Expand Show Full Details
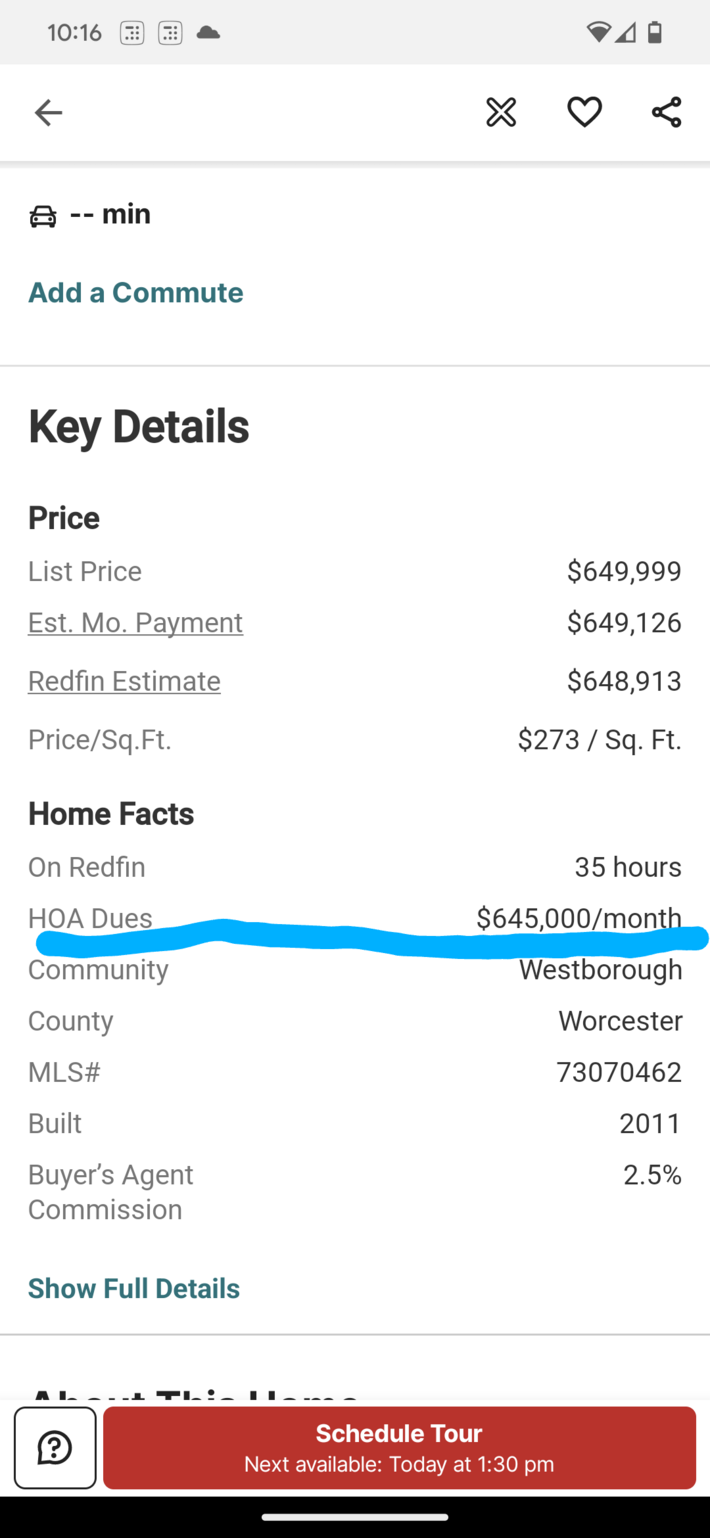This screenshot has height=1538, width=710. (133, 1288)
